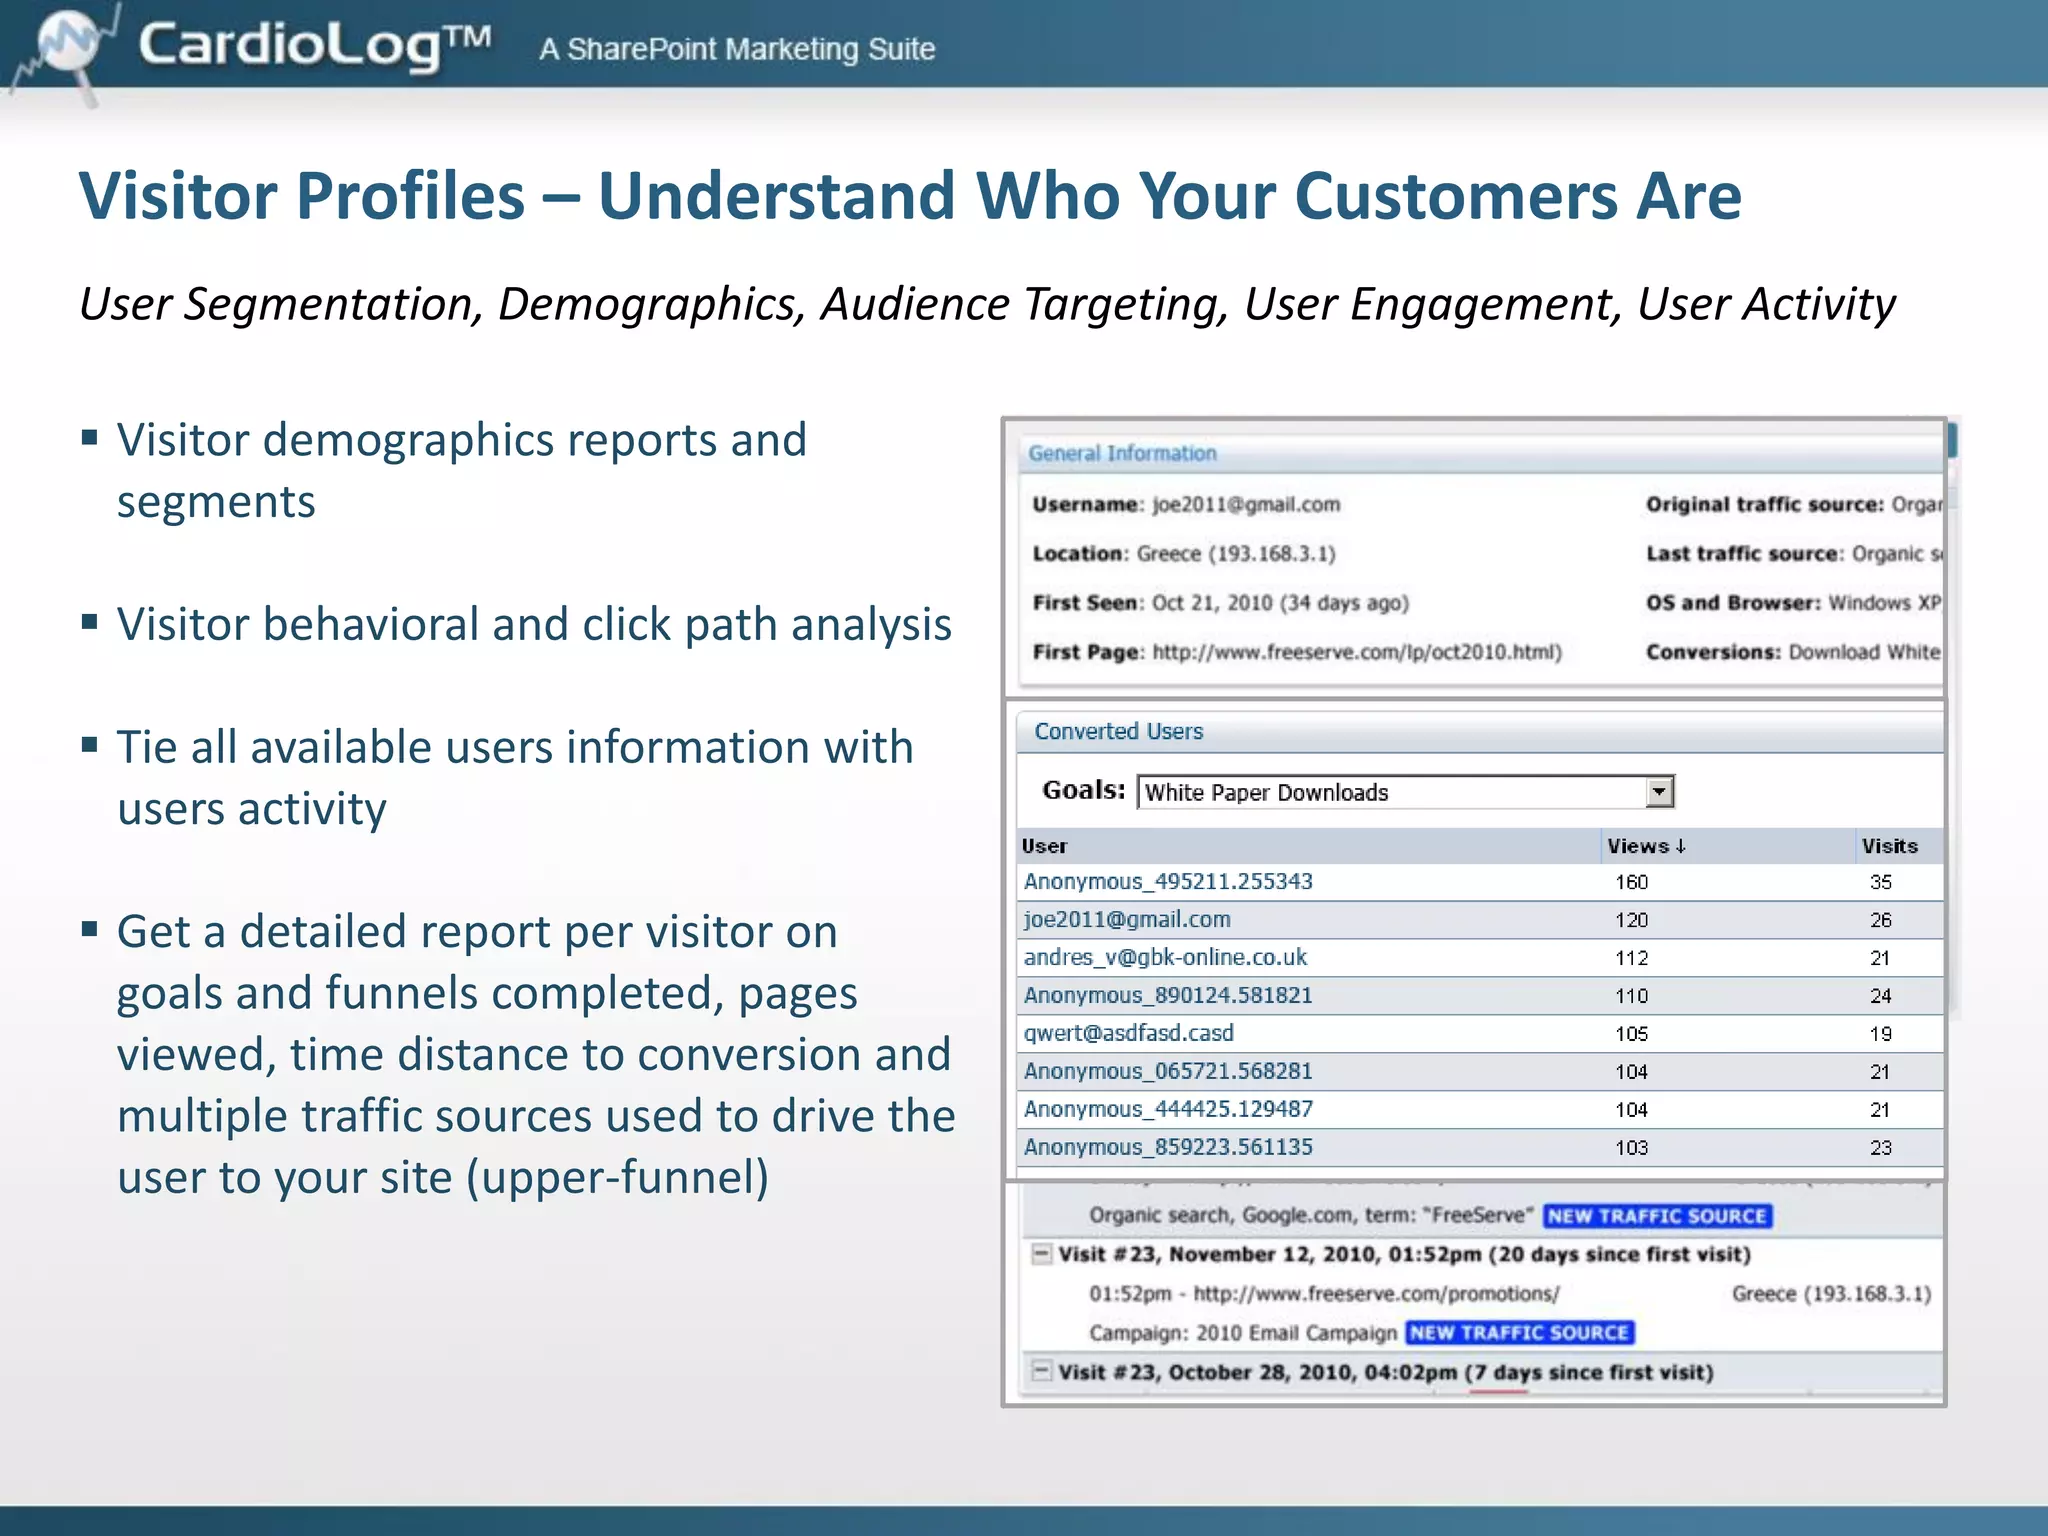Click the NEW TRAFFIC SOURCE badge beside FreeServe
Screen dimensions: 2048x1536
pos(1657,1216)
